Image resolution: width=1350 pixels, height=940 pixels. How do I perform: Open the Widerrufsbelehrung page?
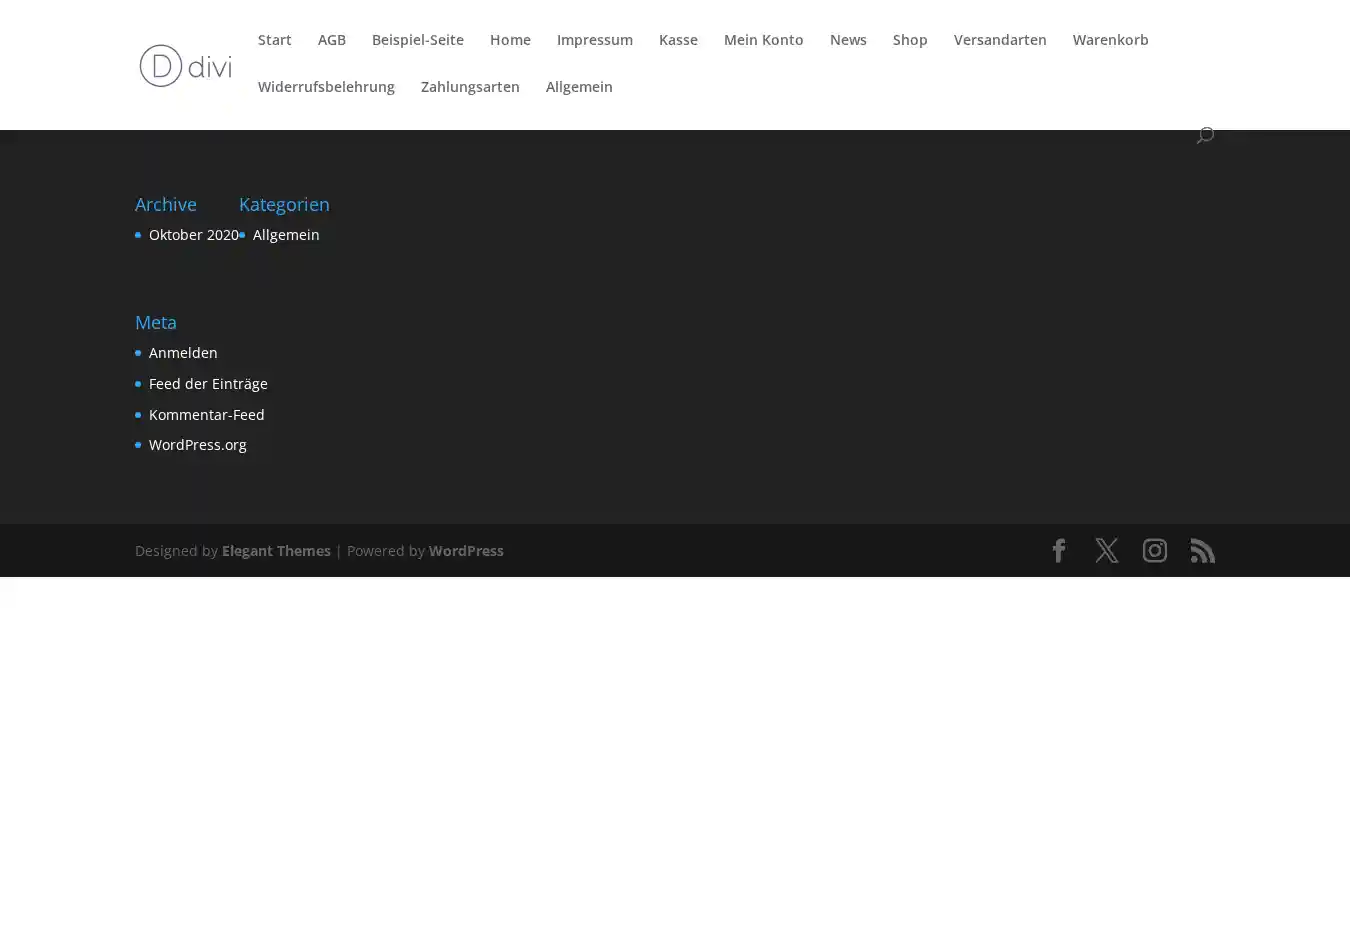pyautogui.click(x=326, y=87)
